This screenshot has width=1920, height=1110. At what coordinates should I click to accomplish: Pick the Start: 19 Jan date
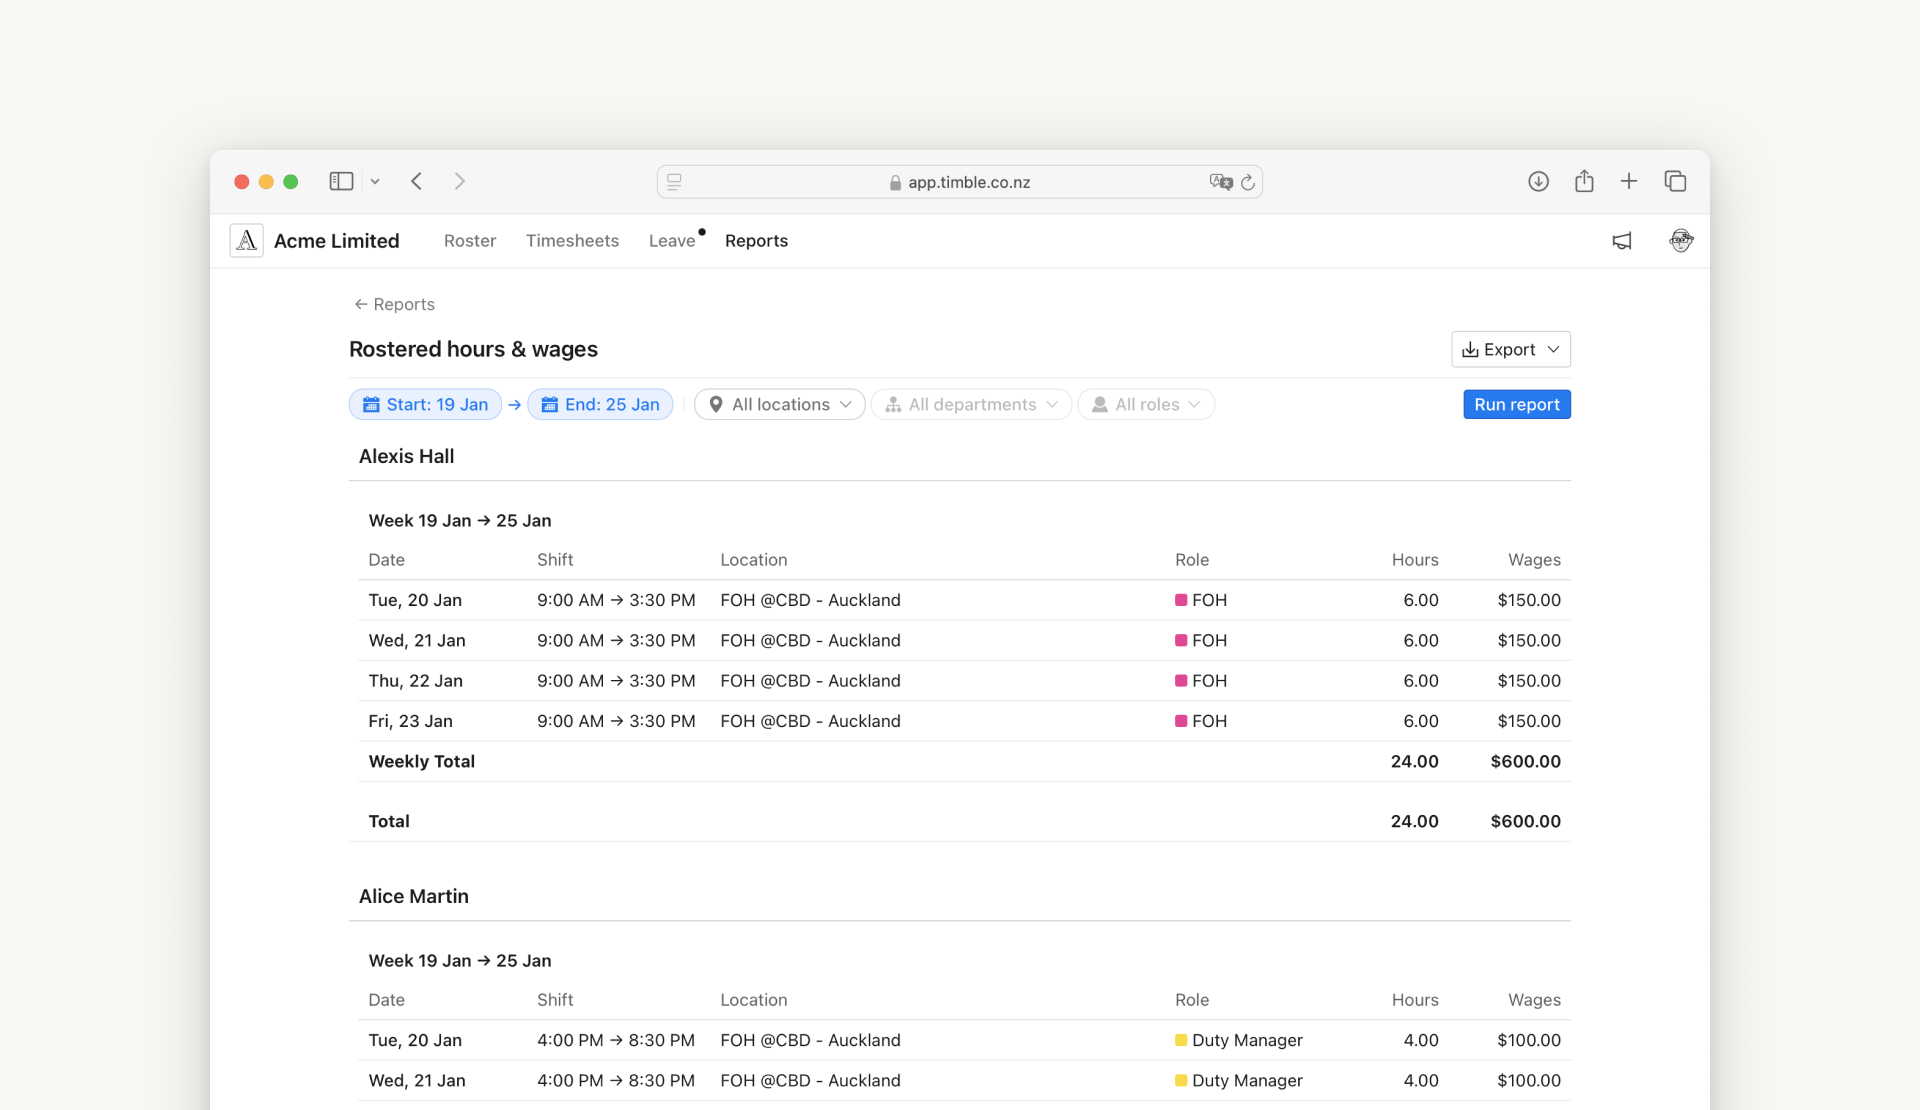pyautogui.click(x=426, y=404)
